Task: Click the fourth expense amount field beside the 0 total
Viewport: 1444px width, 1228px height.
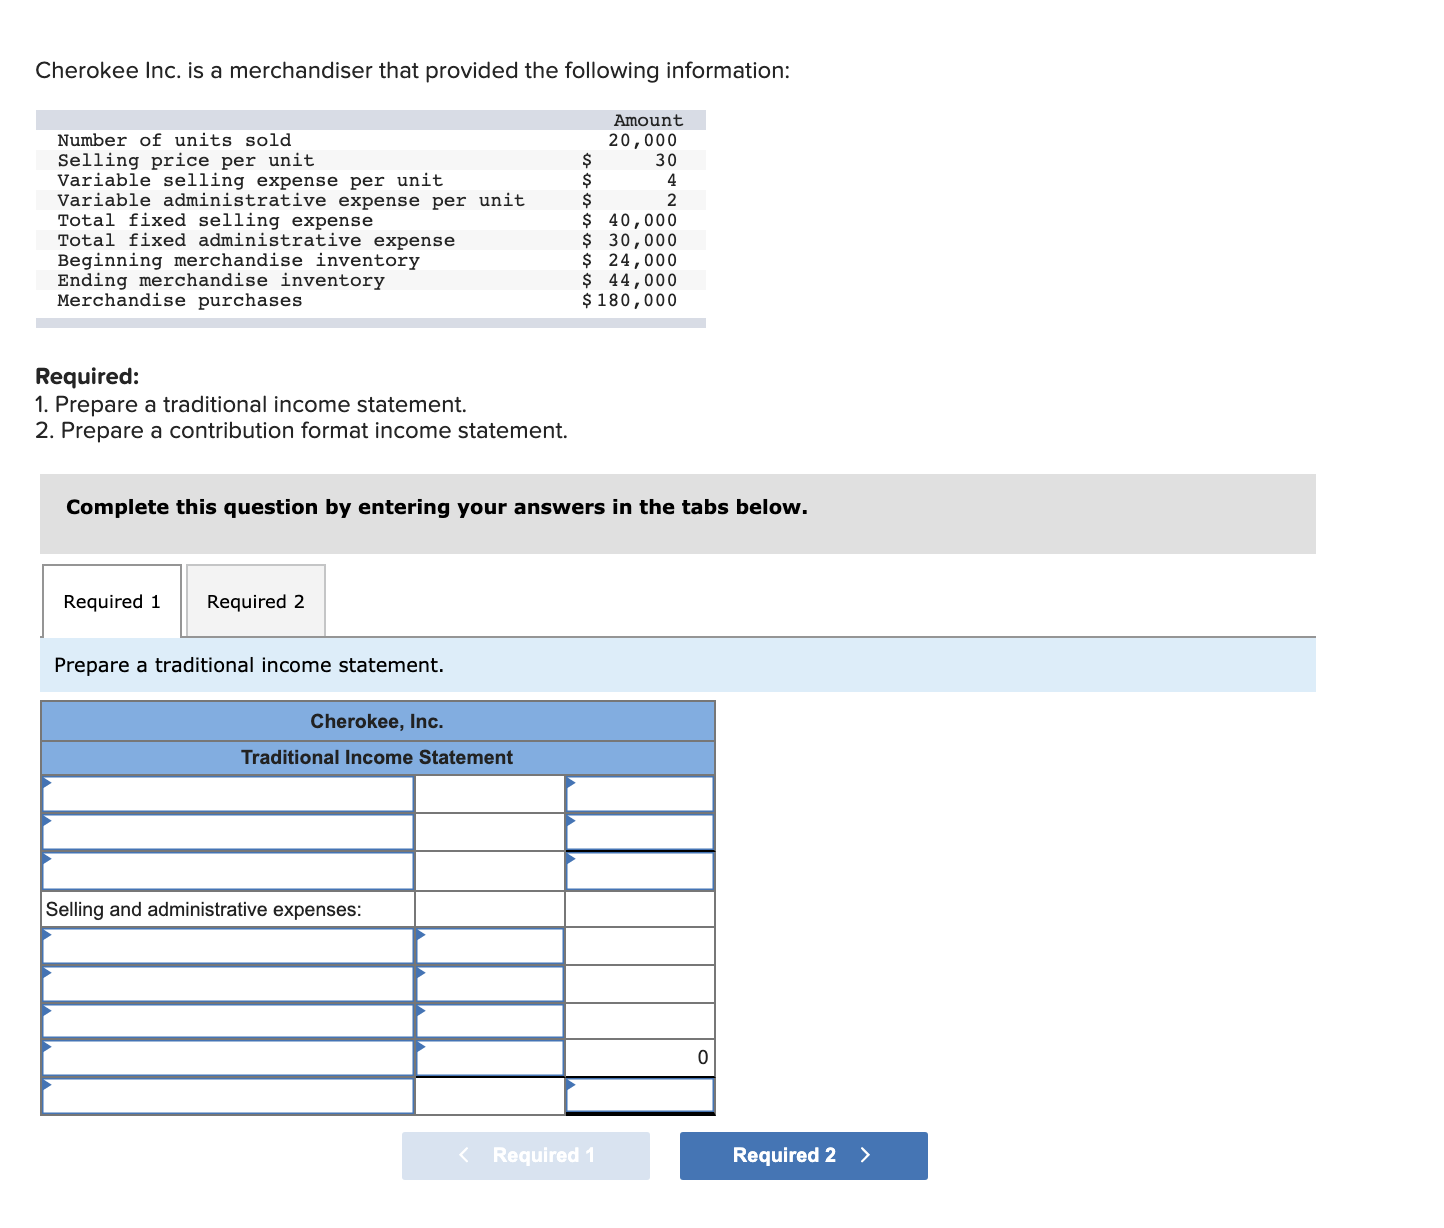Action: [x=490, y=1058]
